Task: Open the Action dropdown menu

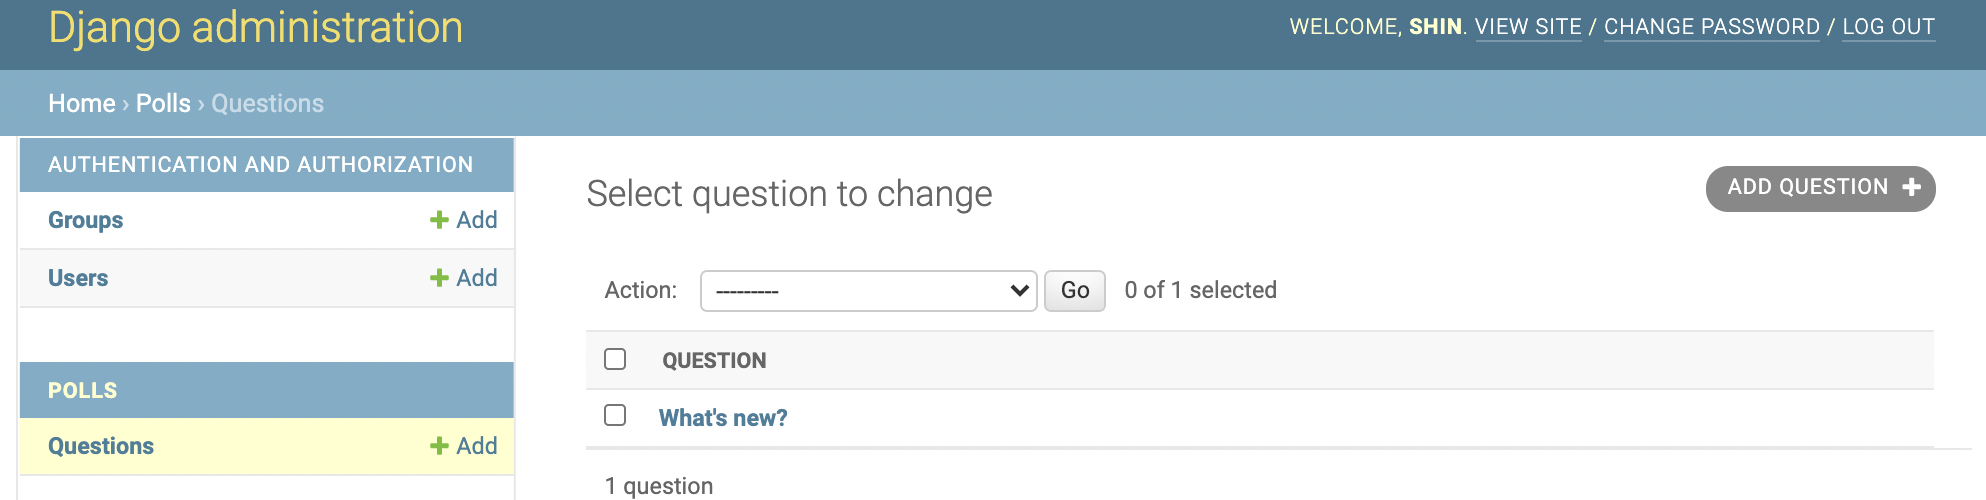Action: point(868,291)
